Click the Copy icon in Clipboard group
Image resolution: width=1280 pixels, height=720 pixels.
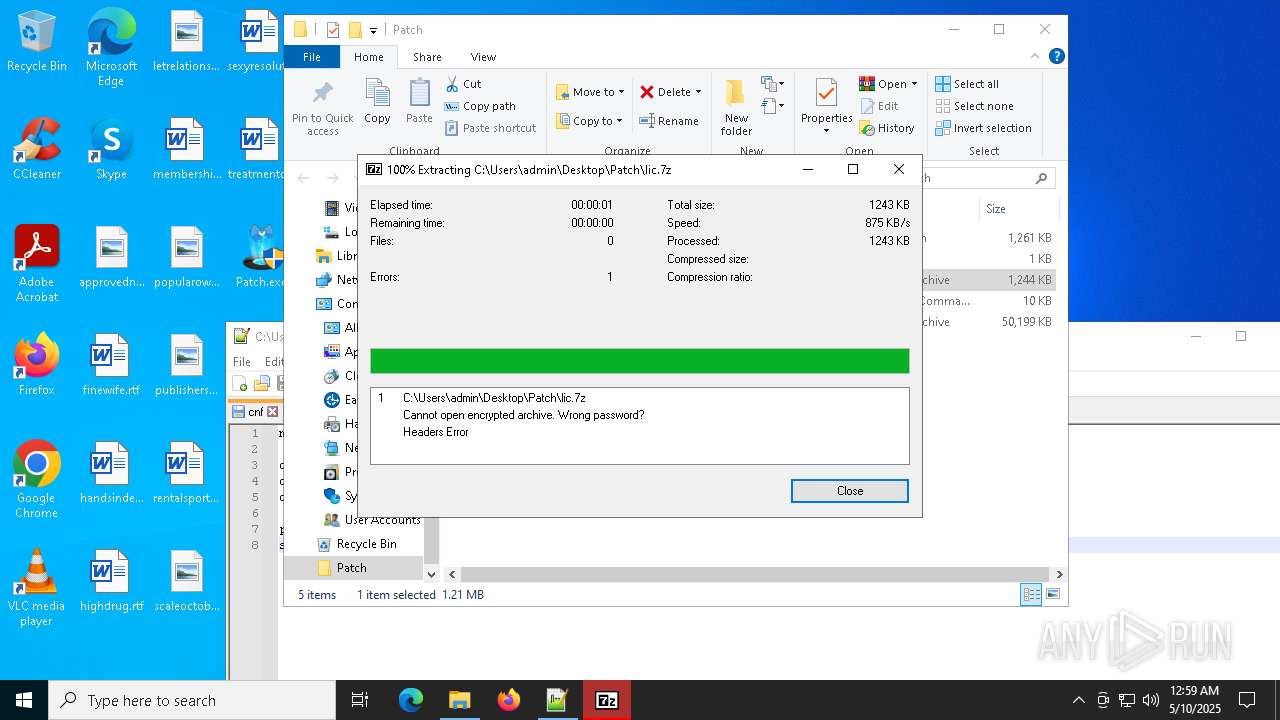tap(377, 102)
